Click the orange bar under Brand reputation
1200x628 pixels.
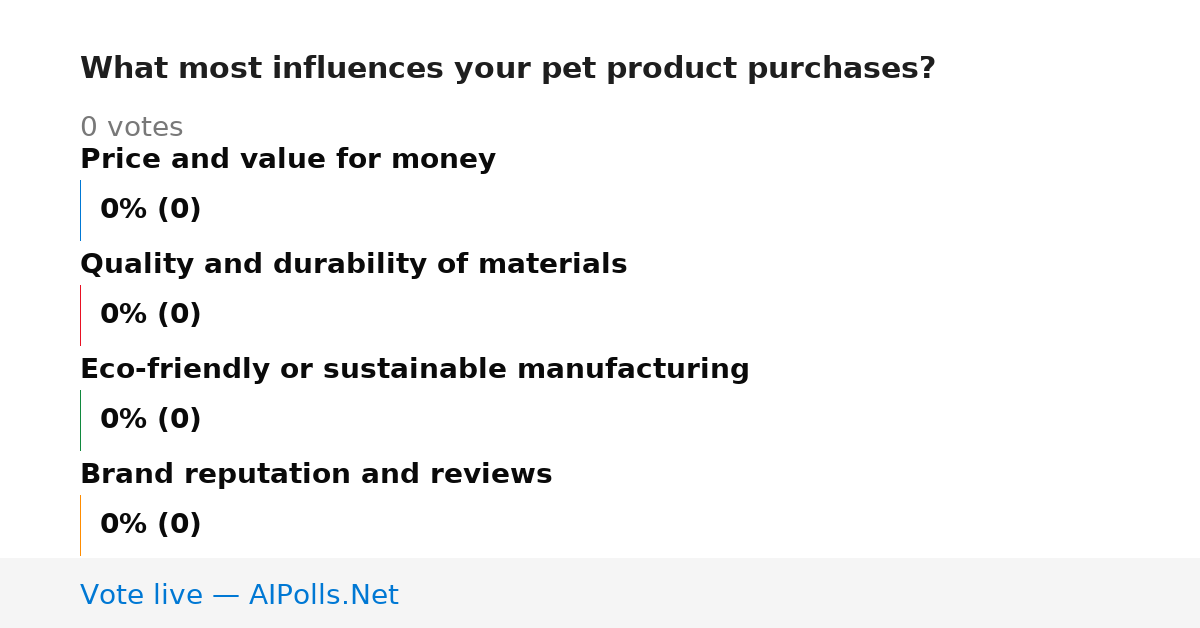click(x=80, y=525)
